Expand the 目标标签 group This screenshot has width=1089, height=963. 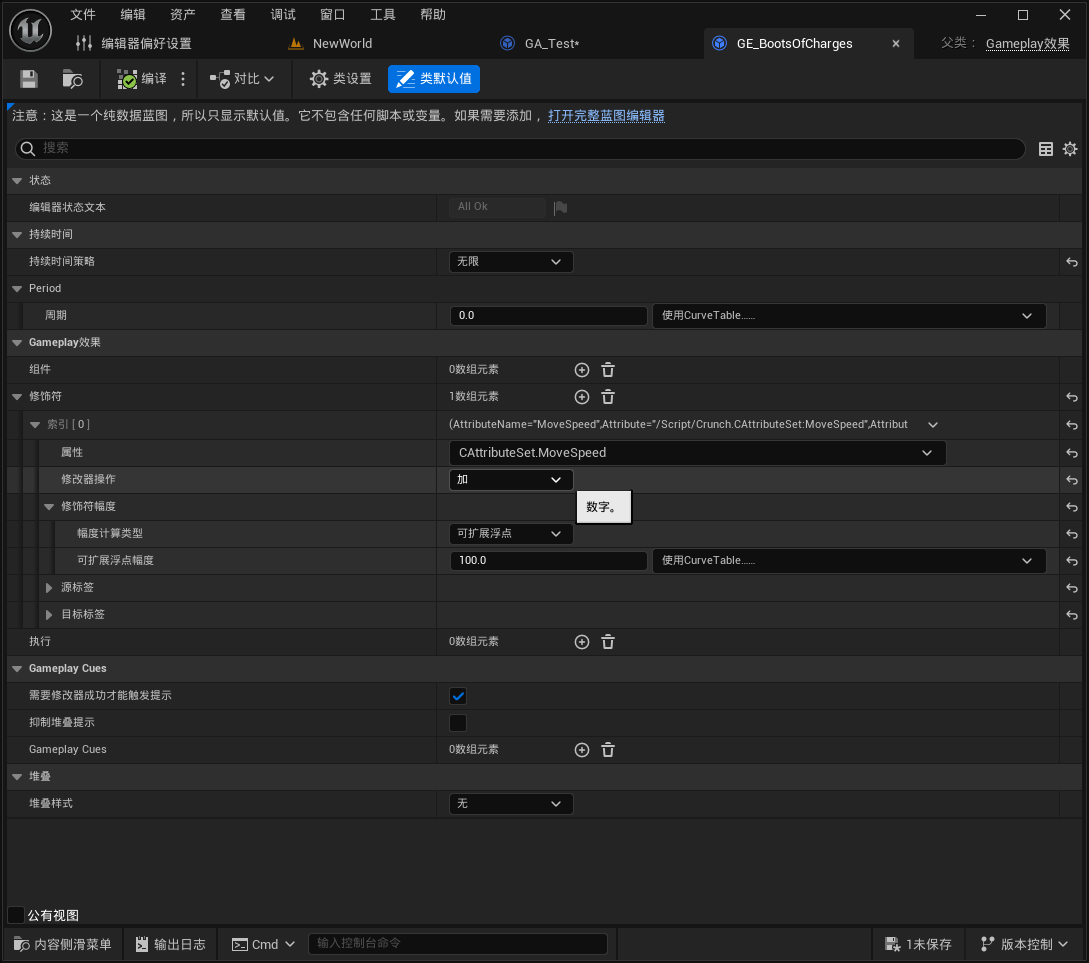click(x=49, y=615)
